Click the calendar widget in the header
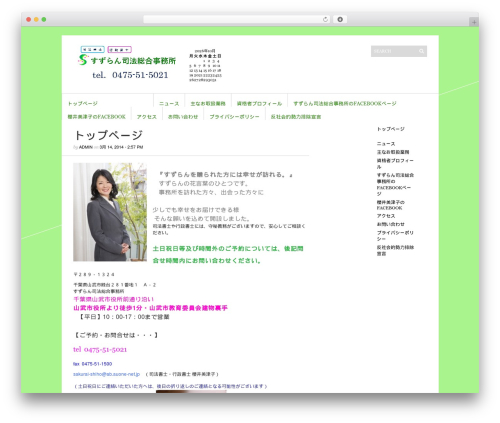This screenshot has height=423, width=500. pos(205,65)
